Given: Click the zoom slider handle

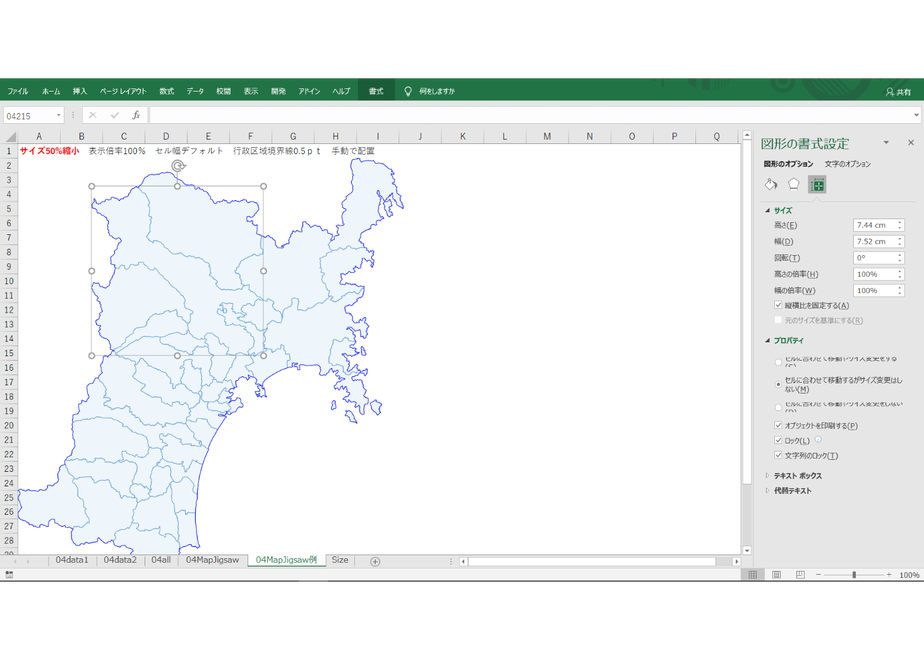Looking at the screenshot, I should [854, 575].
